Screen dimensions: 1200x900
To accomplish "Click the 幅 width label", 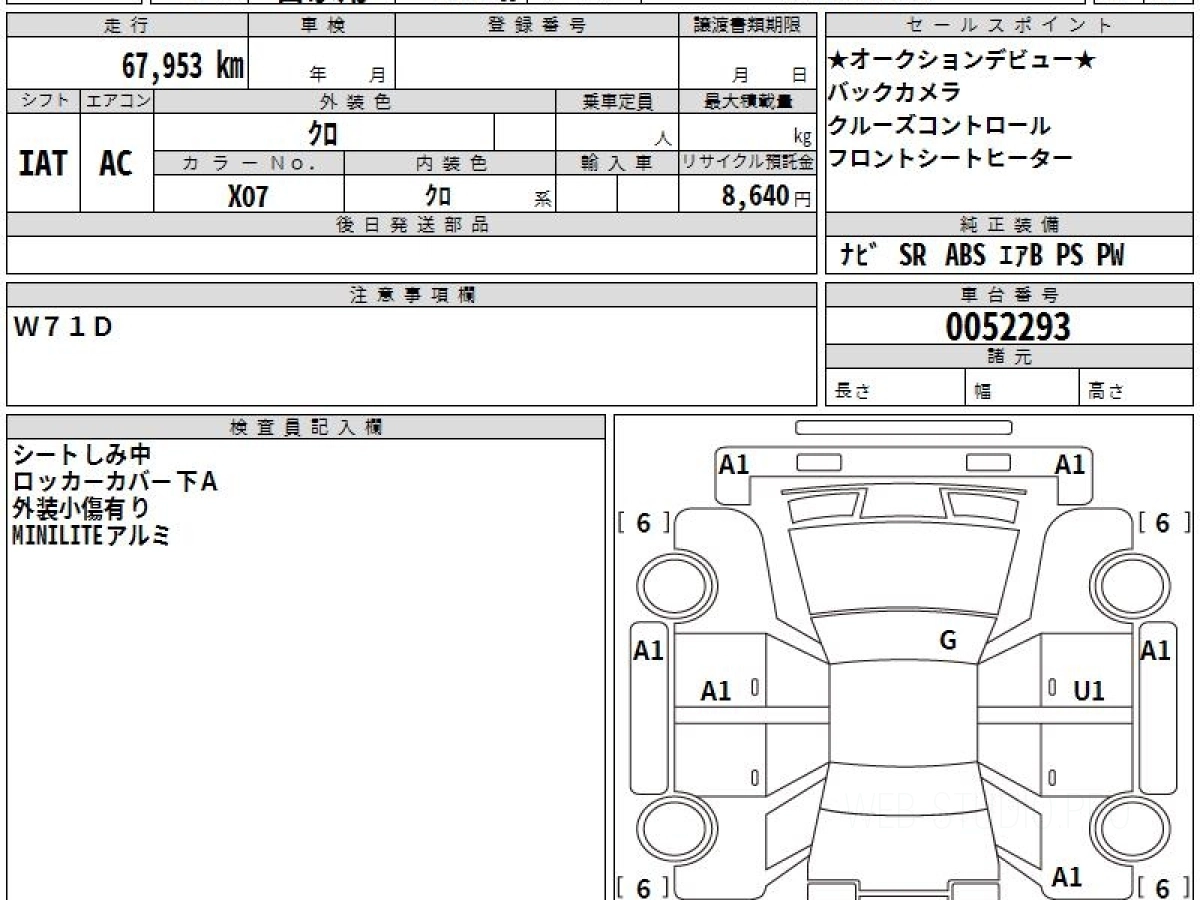I will [x=982, y=392].
